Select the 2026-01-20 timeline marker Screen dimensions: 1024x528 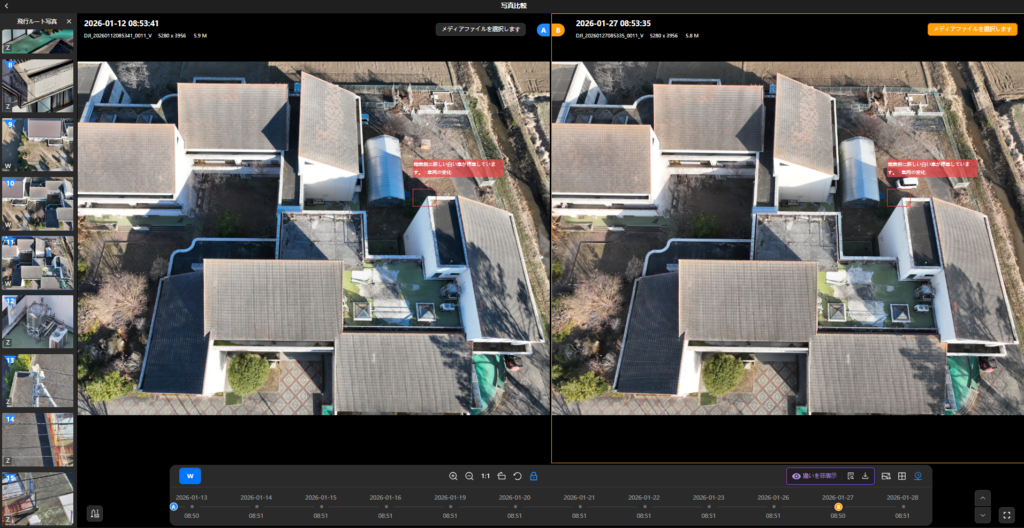pyautogui.click(x=515, y=506)
